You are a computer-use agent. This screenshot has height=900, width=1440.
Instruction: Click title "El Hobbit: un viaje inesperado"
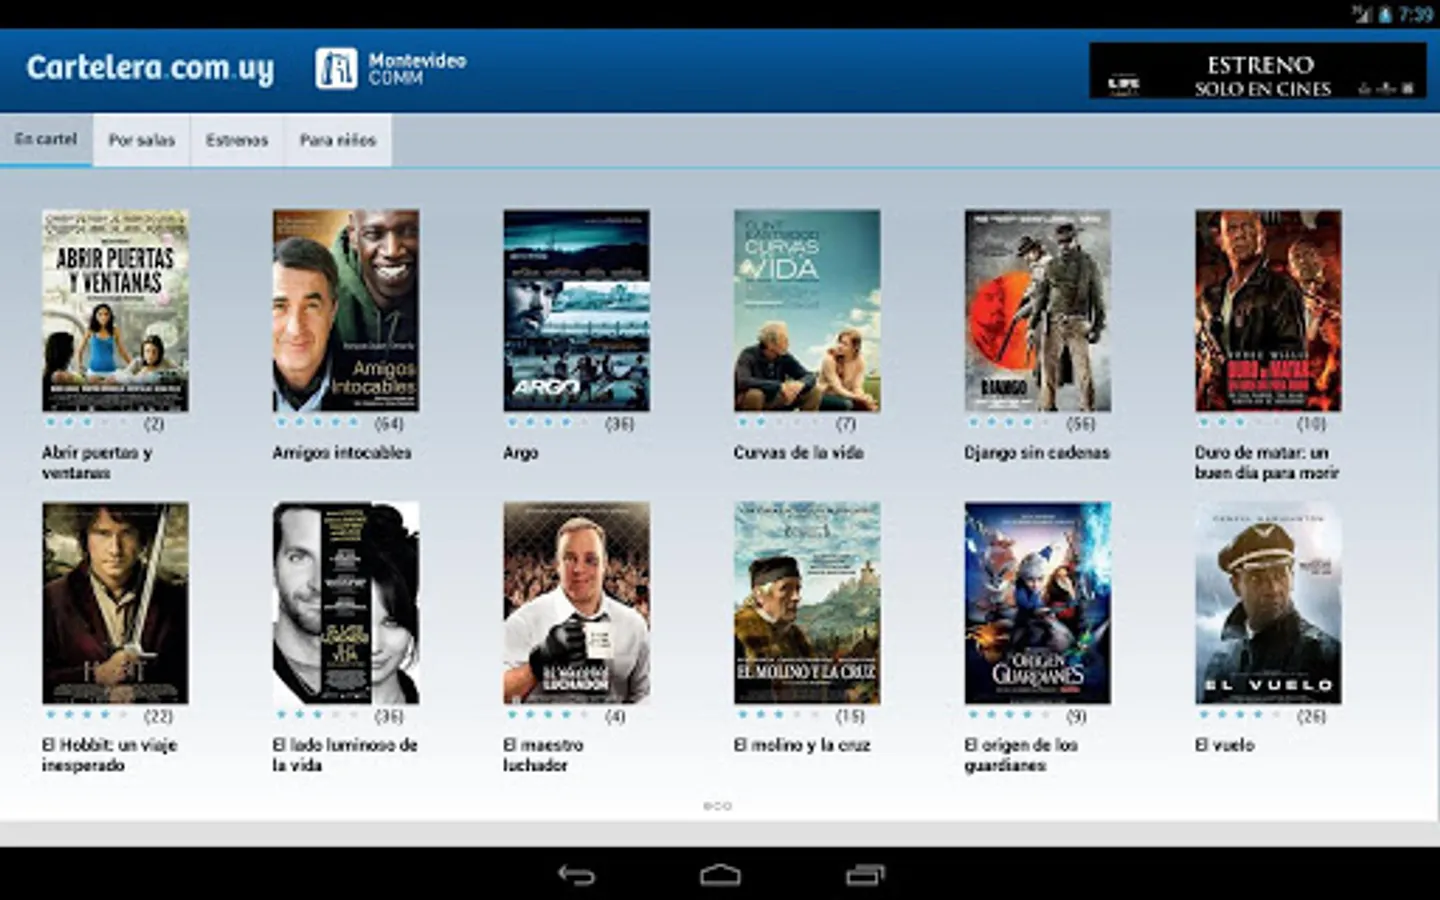(109, 755)
